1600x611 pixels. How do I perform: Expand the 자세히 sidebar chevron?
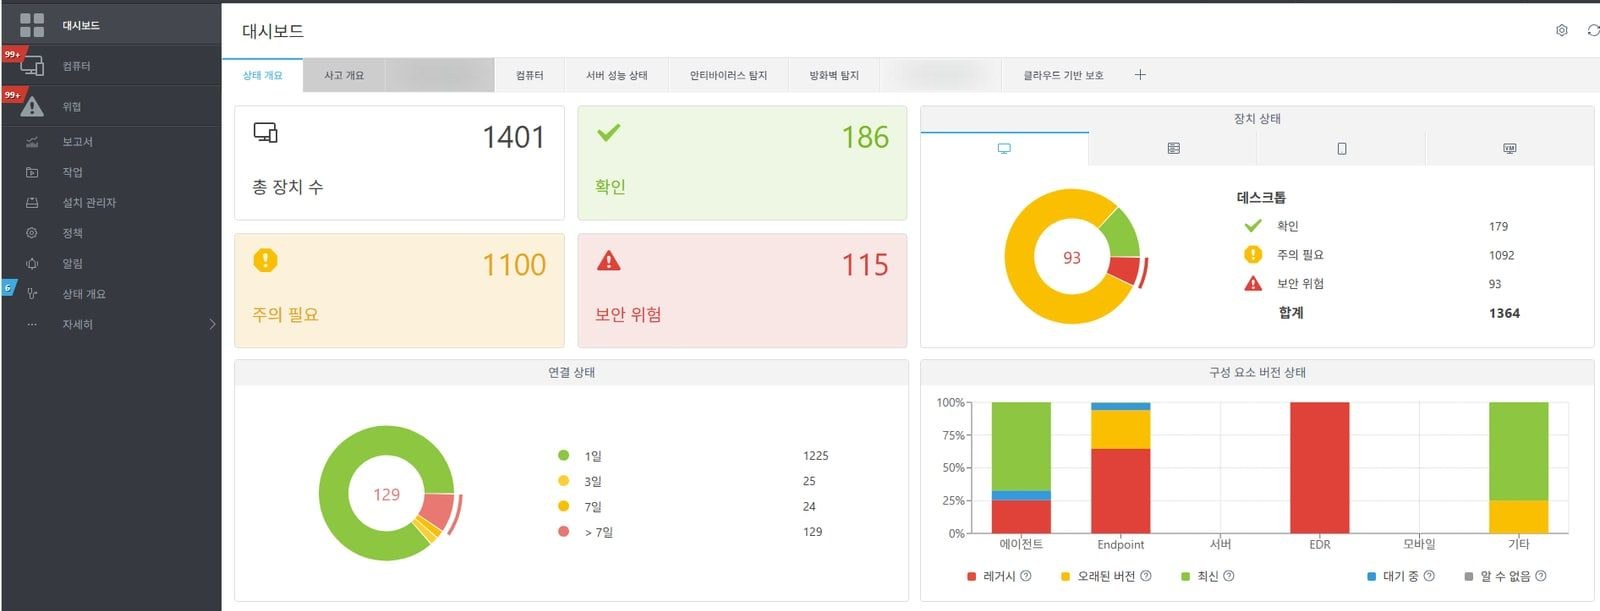click(212, 325)
